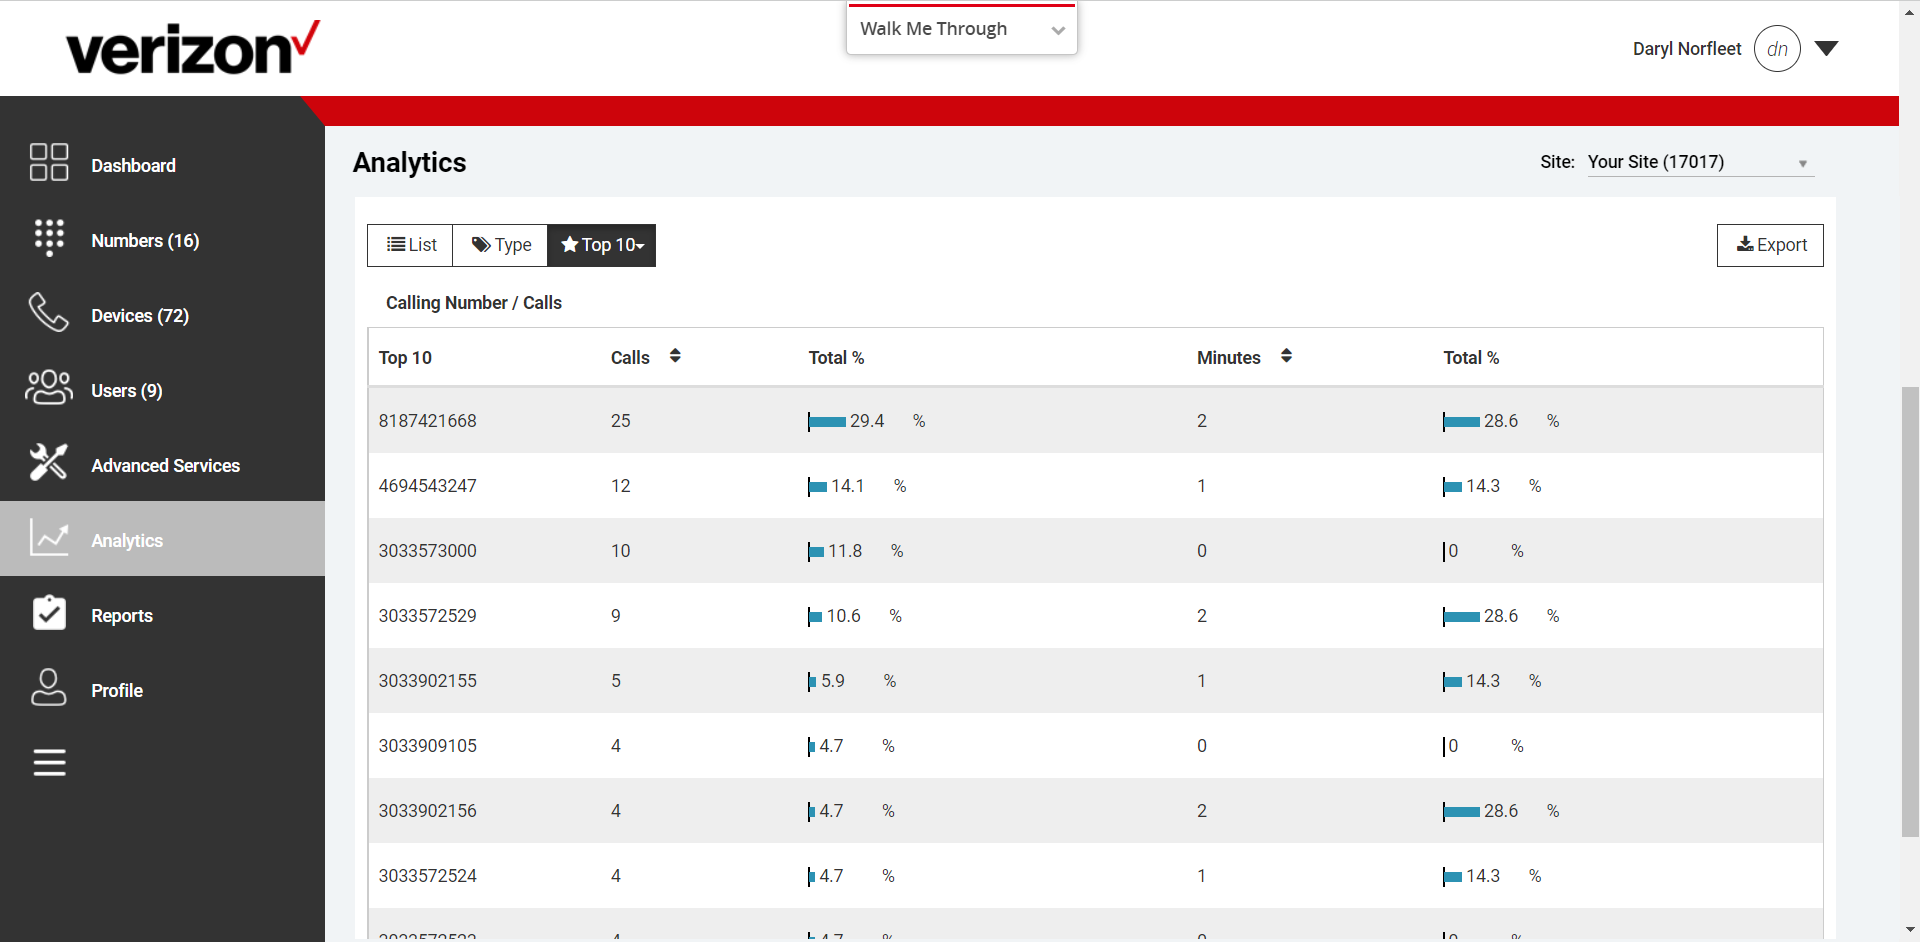Collapse sidebar with the hamburger menu icon
1920x942 pixels.
[49, 763]
